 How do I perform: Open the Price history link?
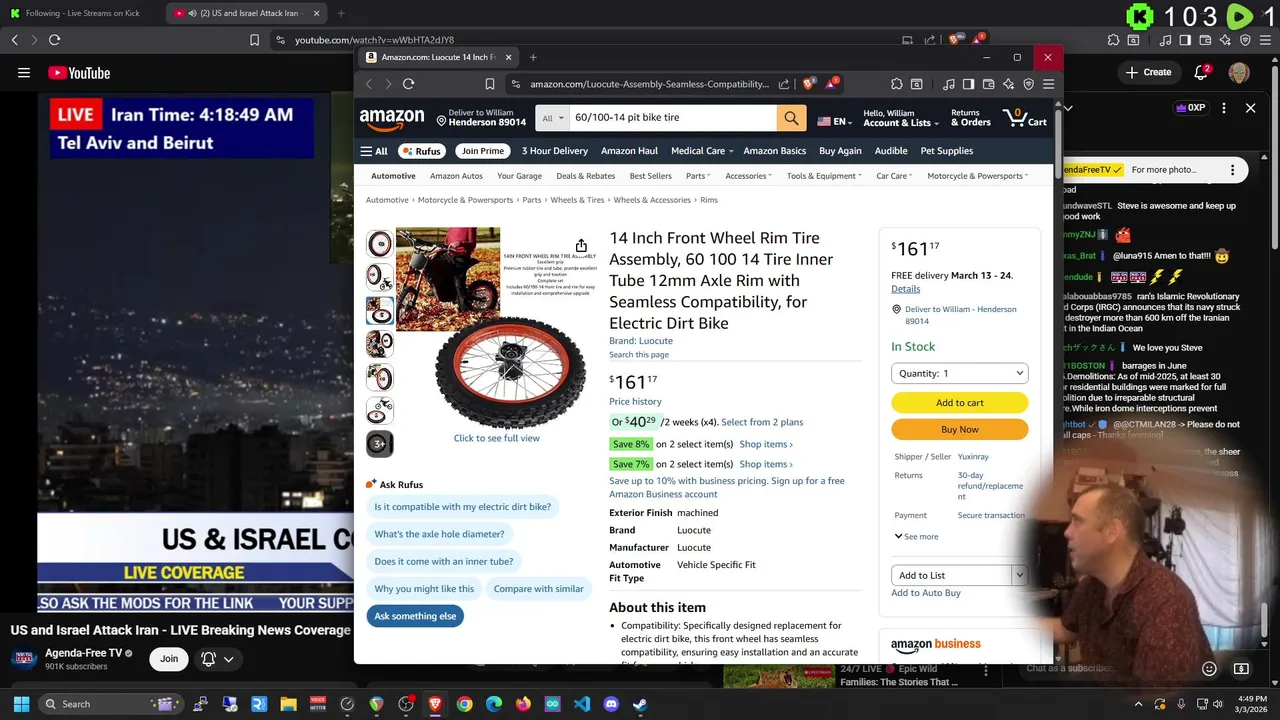point(635,402)
